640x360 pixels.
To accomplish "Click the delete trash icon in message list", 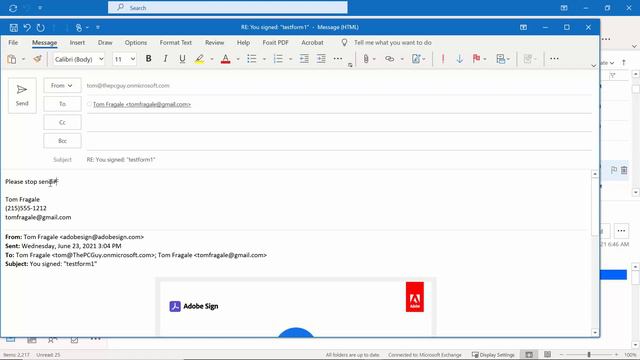I will coord(624,170).
